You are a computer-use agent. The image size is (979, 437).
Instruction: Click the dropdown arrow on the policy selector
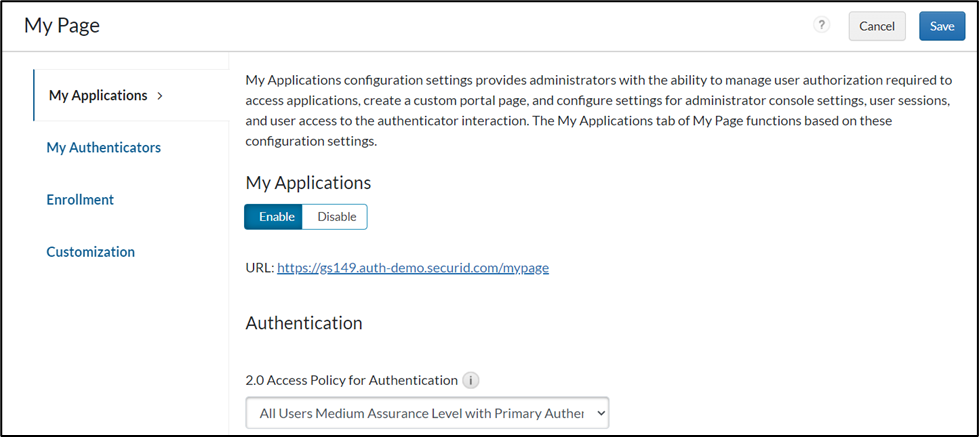(x=600, y=412)
